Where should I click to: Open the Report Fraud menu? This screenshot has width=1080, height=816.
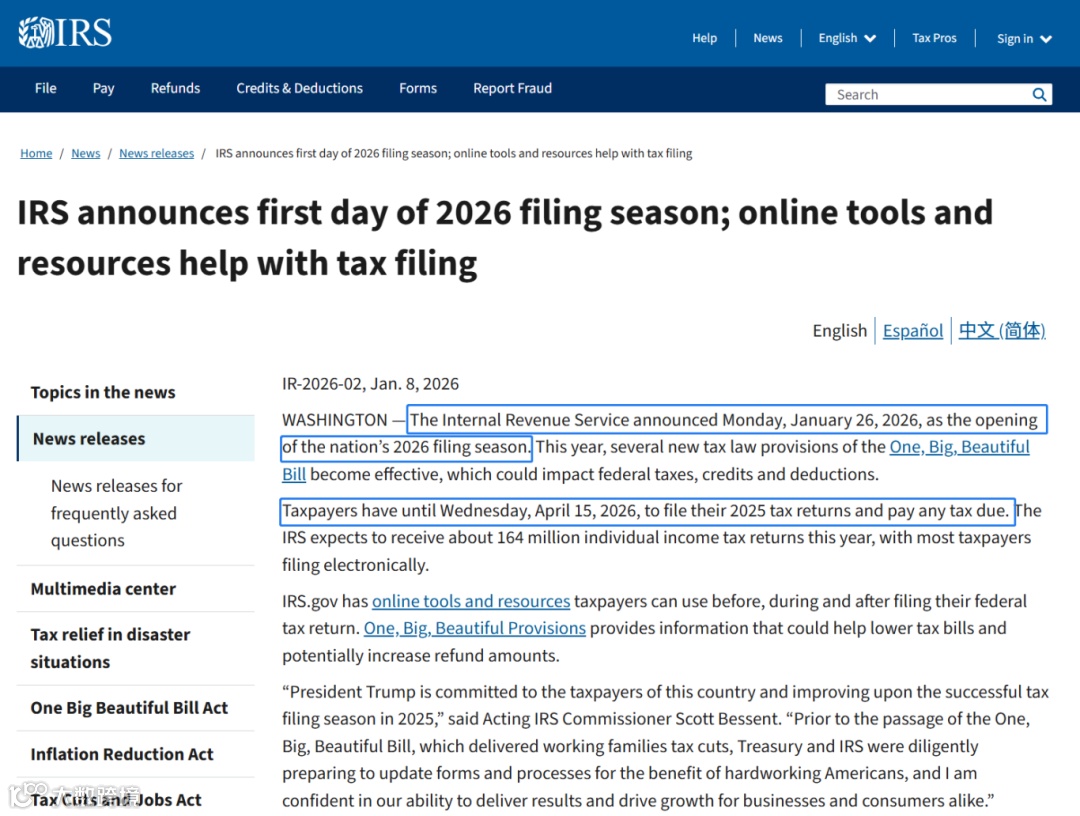(x=512, y=88)
